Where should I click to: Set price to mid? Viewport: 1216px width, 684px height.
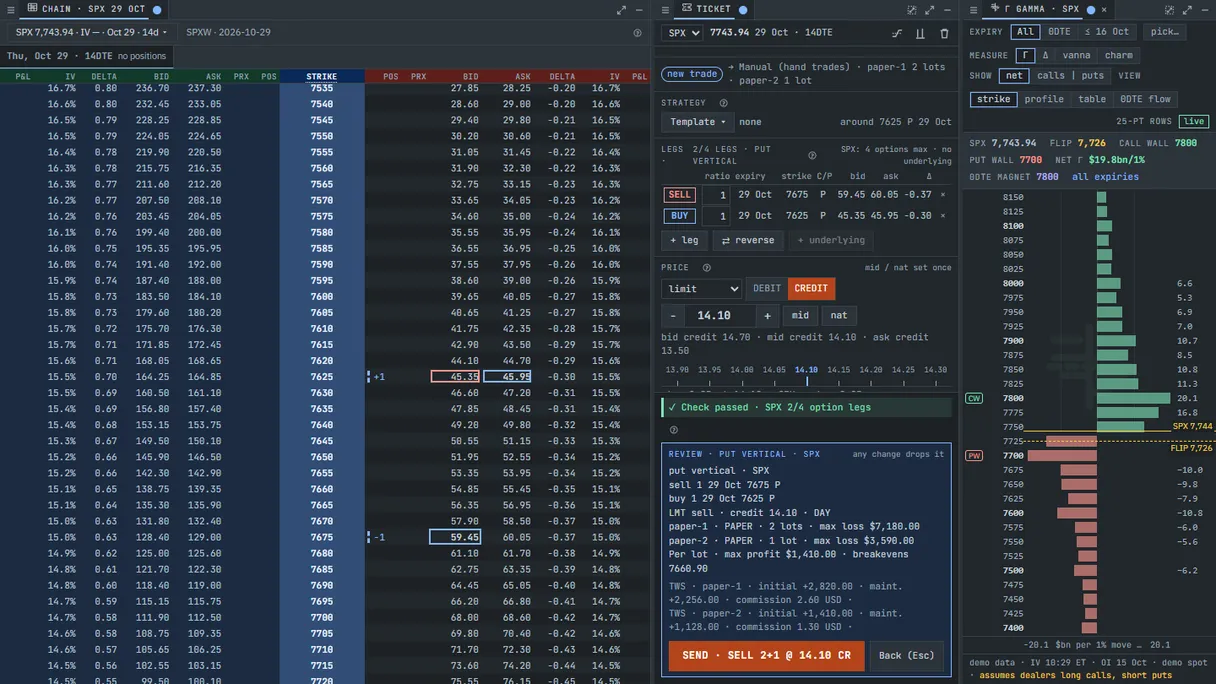[800, 315]
